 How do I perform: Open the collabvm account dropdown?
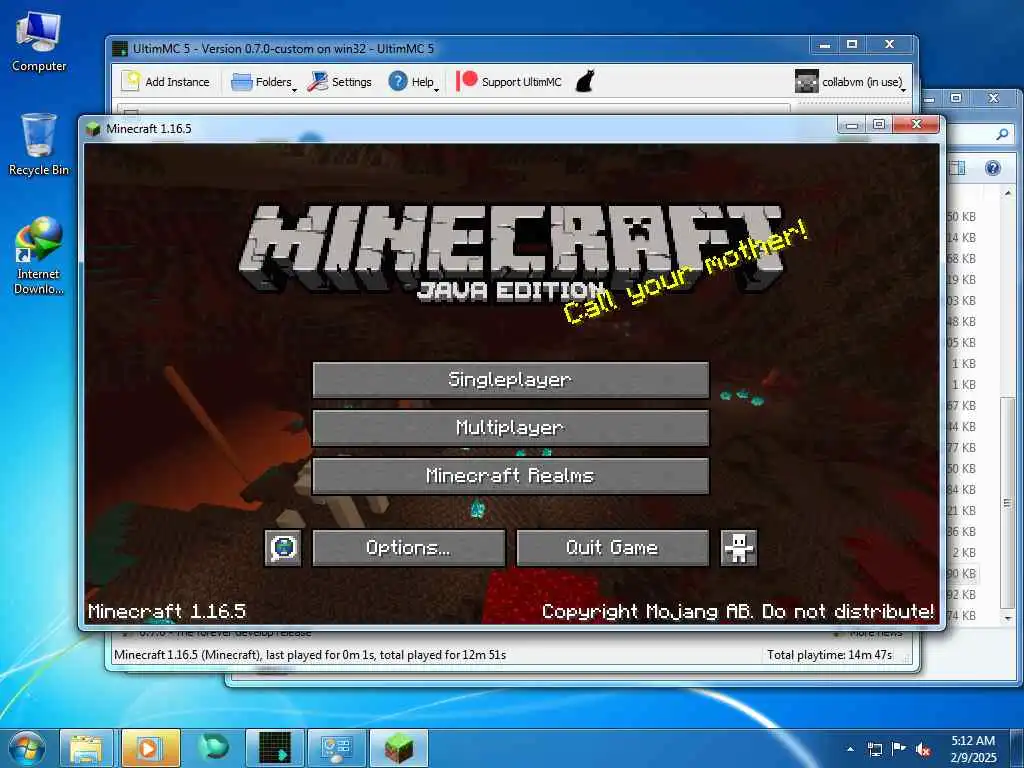point(851,82)
